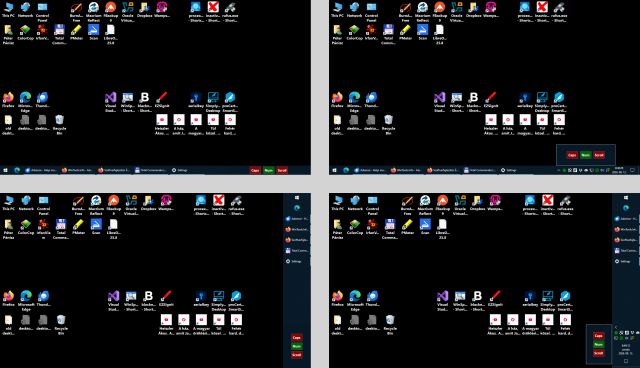
Task: Toggle green Num in bottom-right tray popup
Action: pos(598,344)
